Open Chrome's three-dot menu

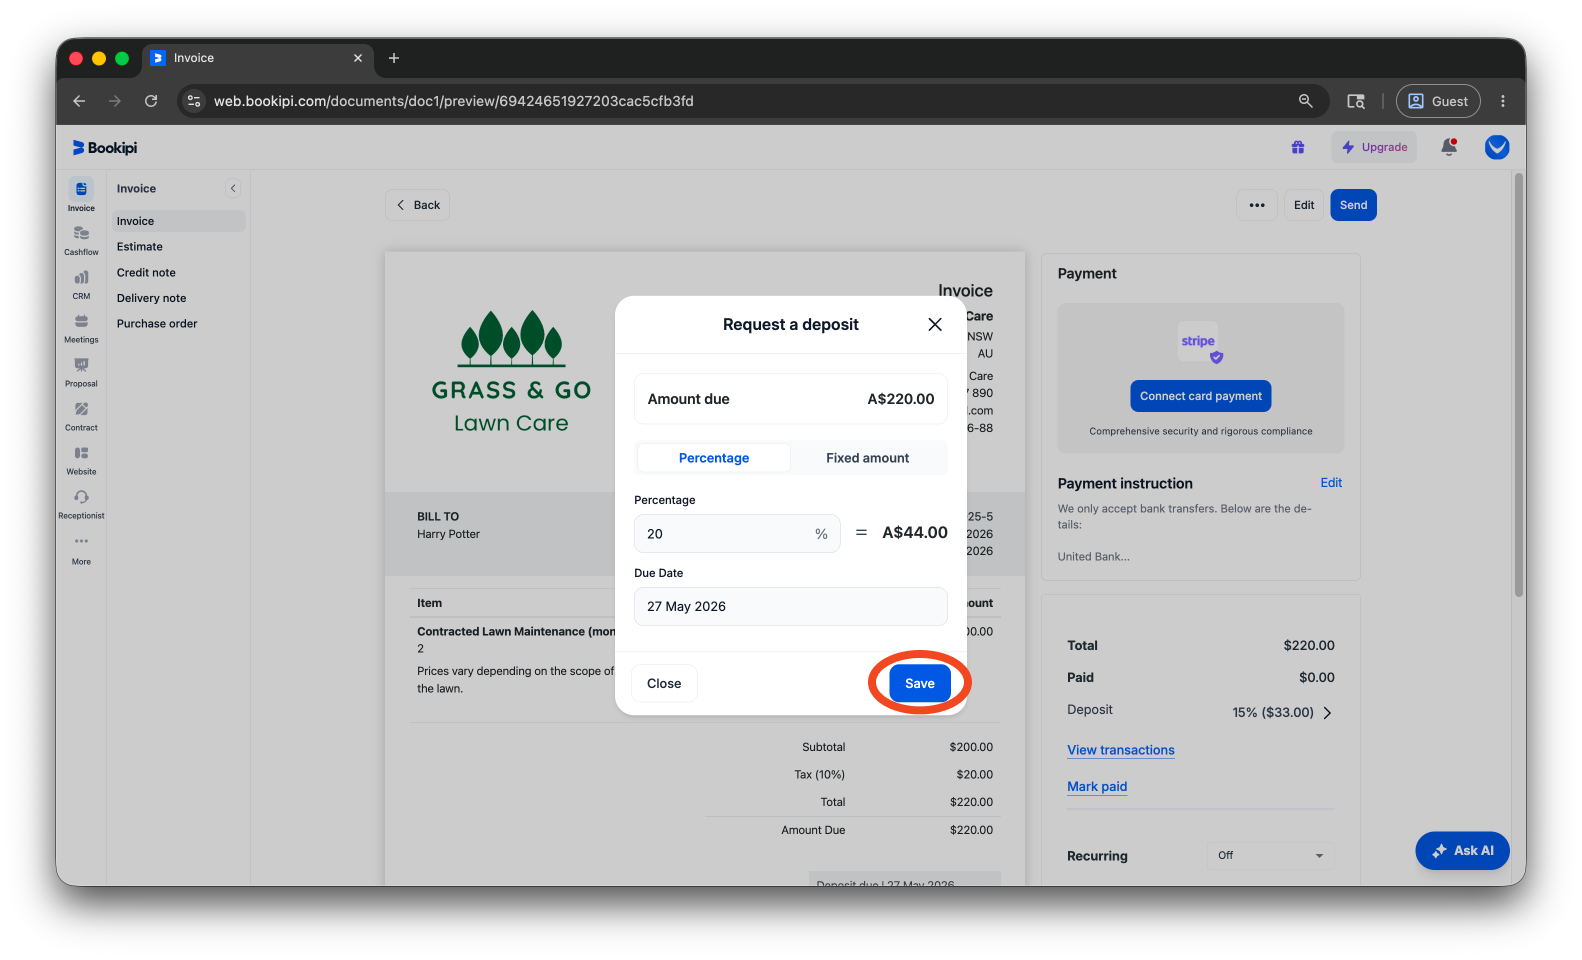(1503, 101)
